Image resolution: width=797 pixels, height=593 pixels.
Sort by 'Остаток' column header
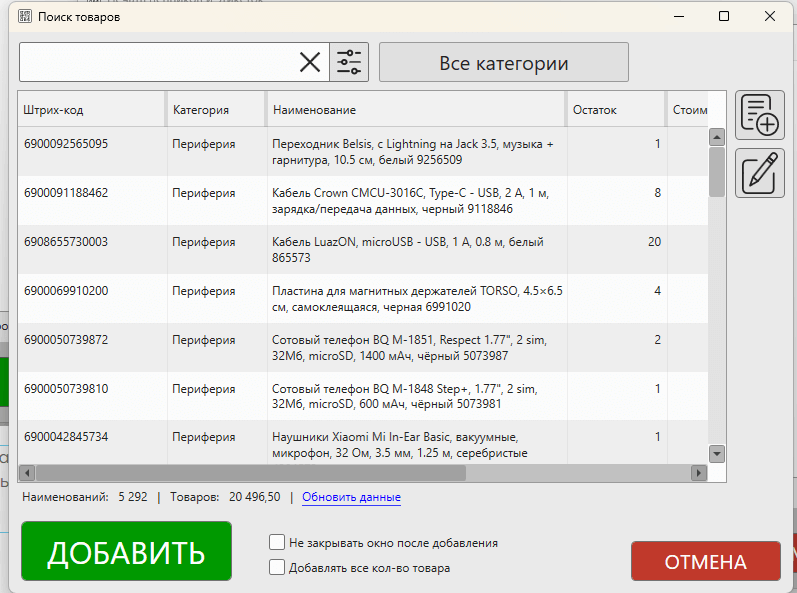(x=614, y=109)
